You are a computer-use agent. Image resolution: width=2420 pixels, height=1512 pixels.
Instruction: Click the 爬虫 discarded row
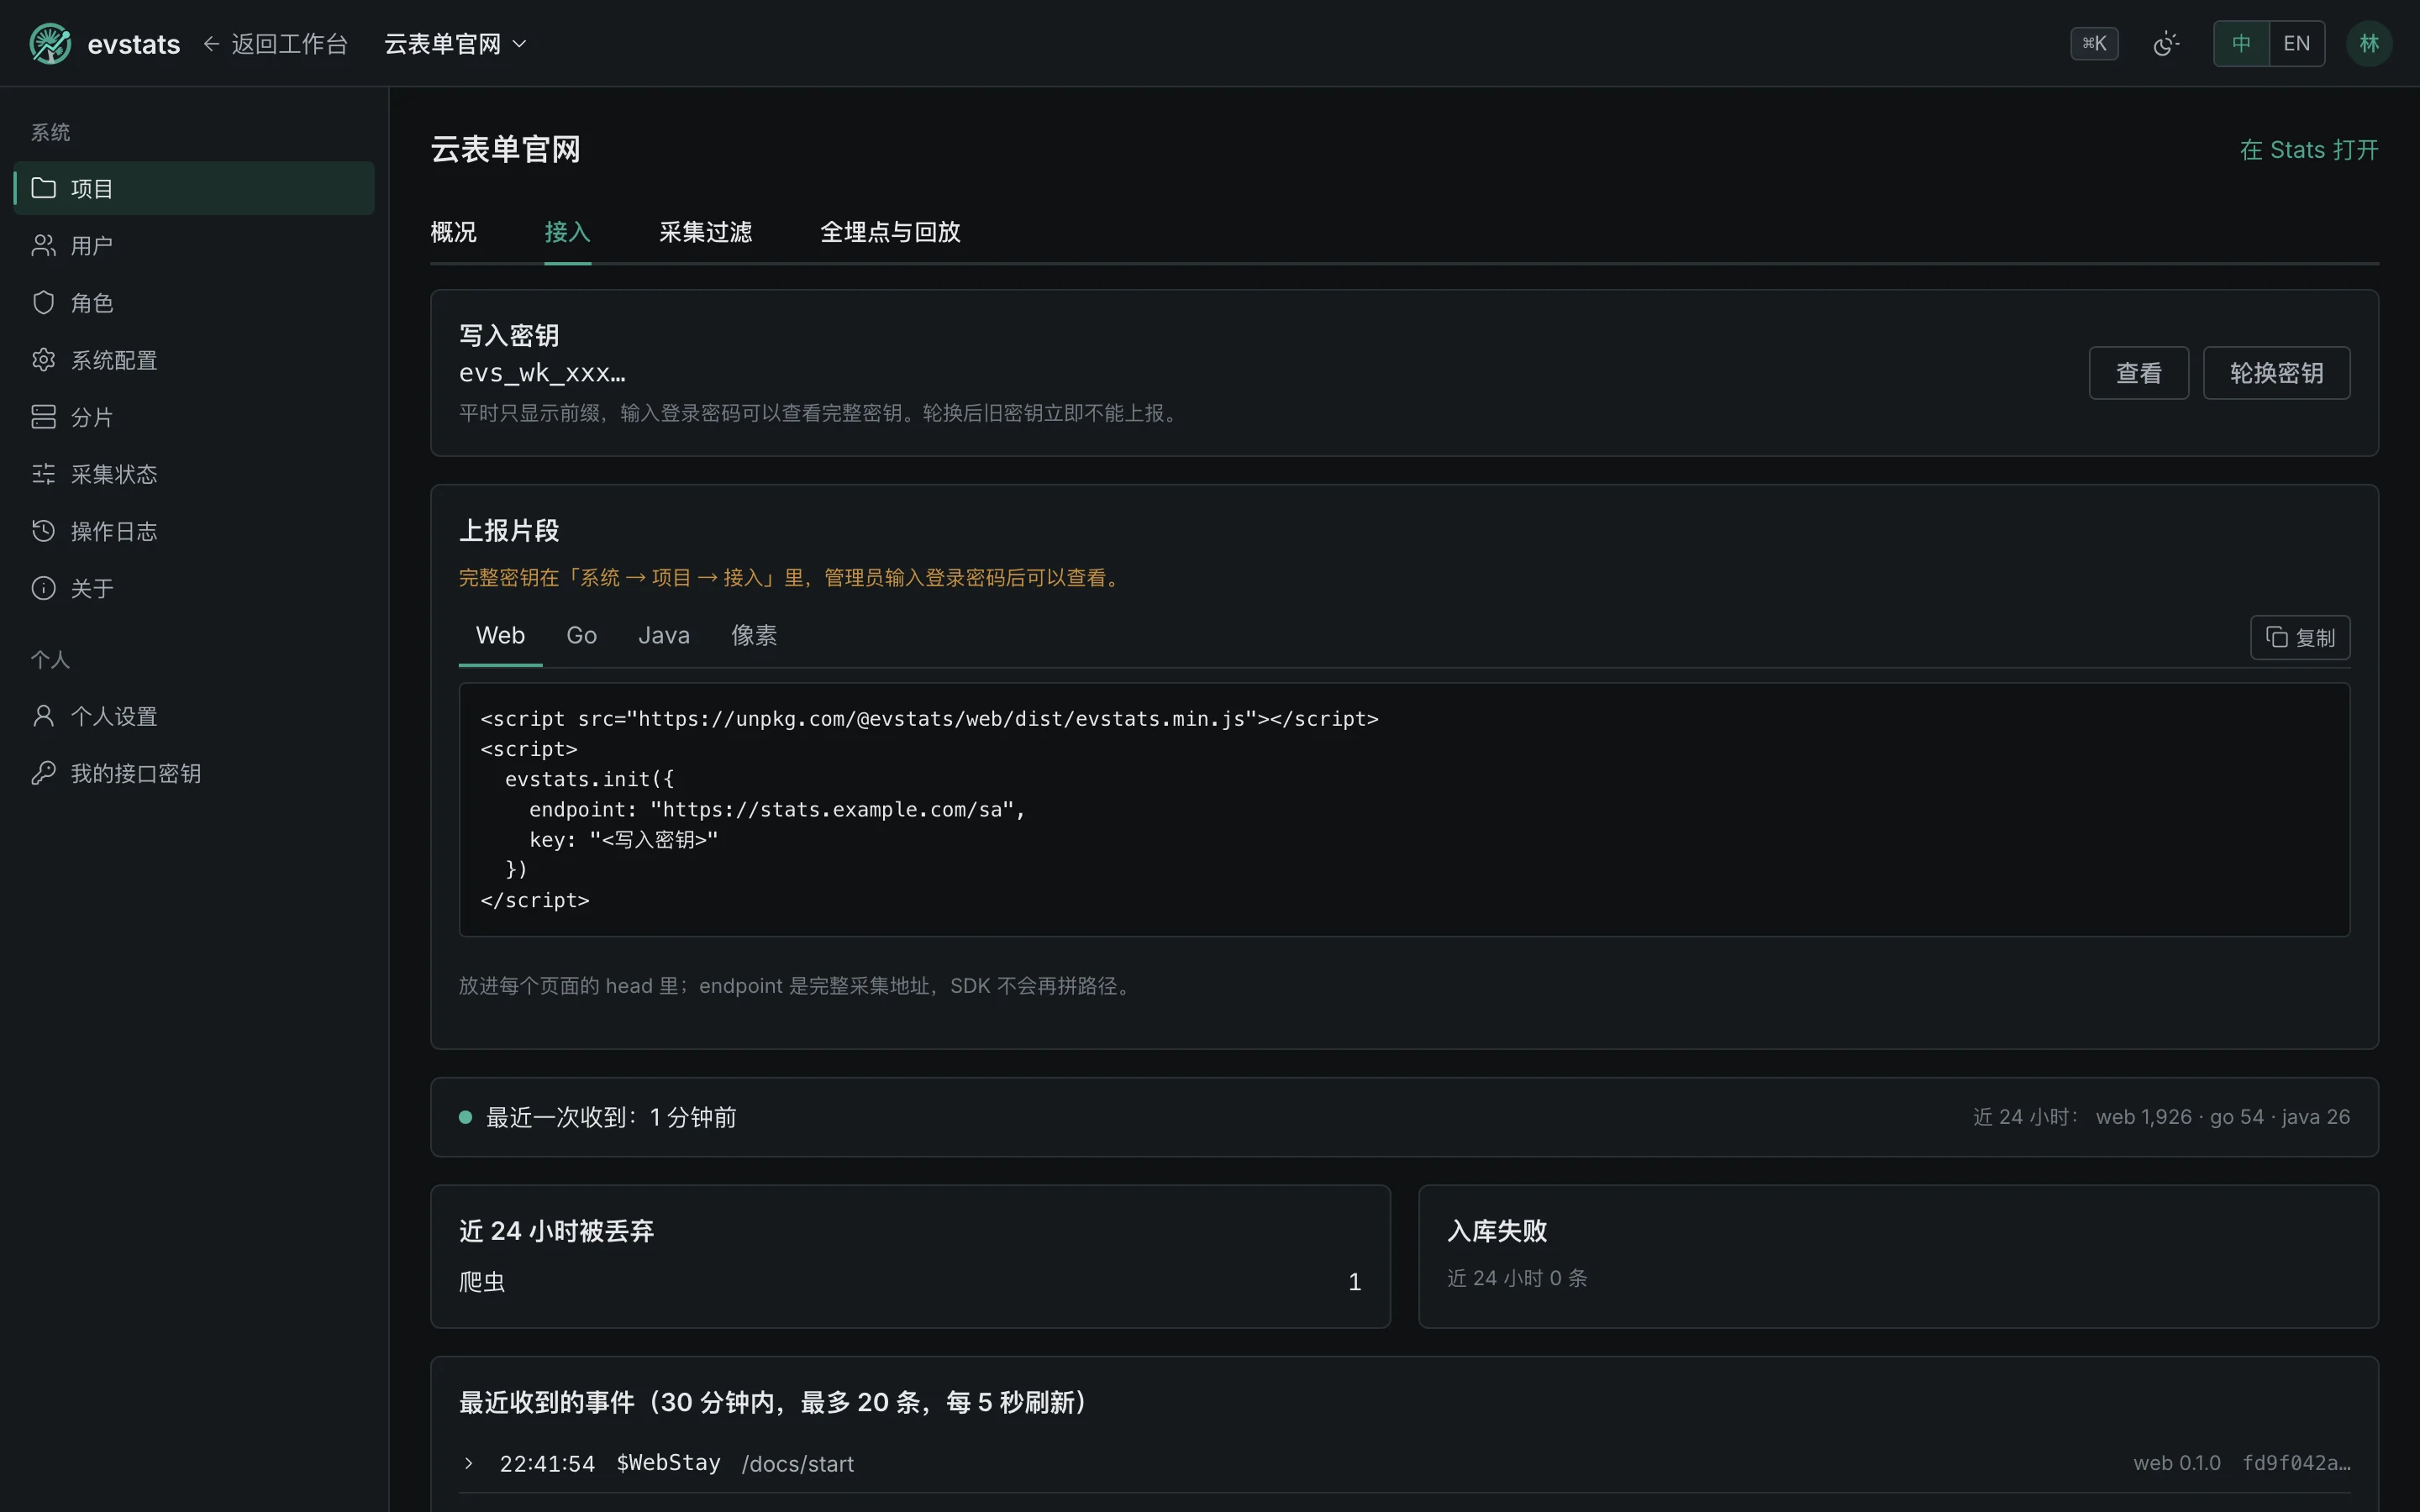pos(910,1282)
